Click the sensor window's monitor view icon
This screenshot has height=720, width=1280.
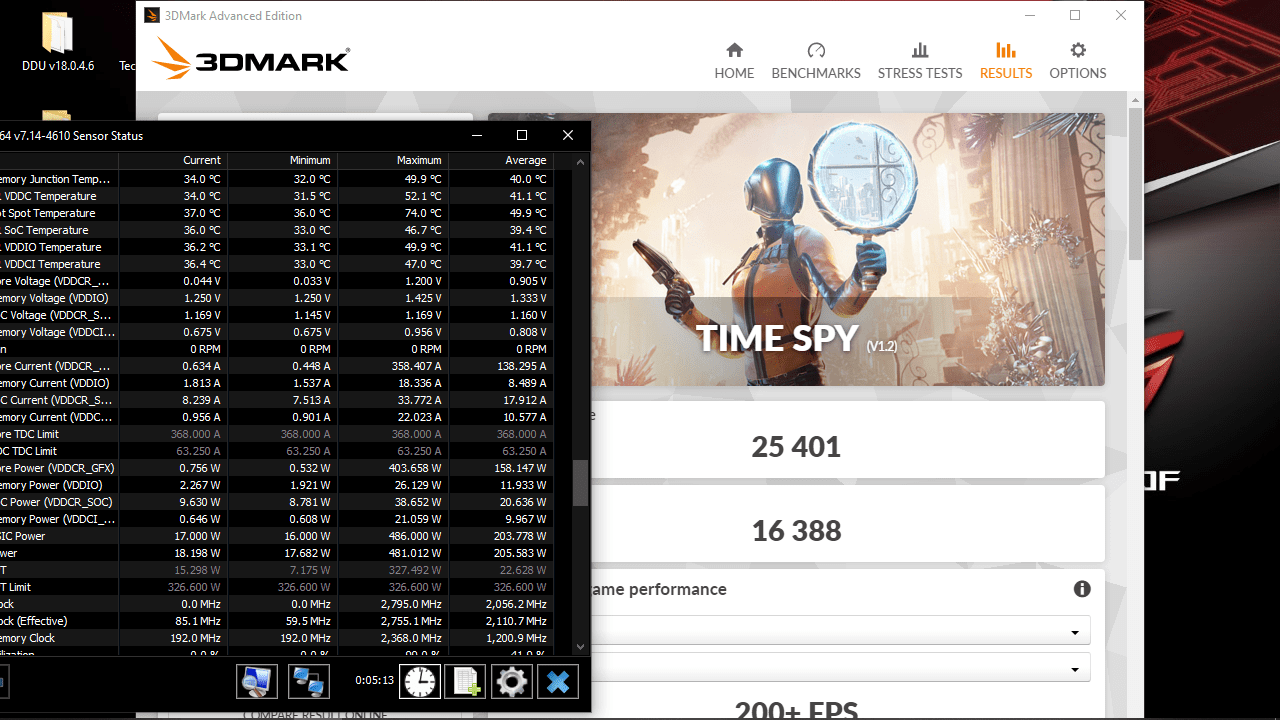pos(257,682)
